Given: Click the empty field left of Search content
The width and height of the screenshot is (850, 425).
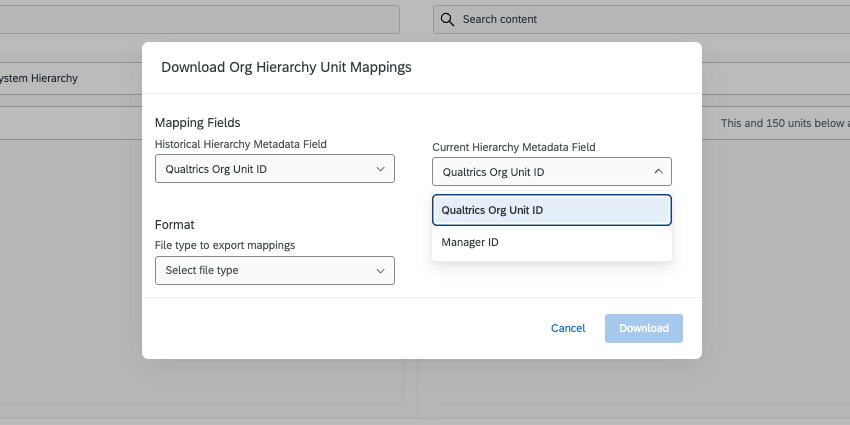Looking at the screenshot, I should [x=200, y=19].
